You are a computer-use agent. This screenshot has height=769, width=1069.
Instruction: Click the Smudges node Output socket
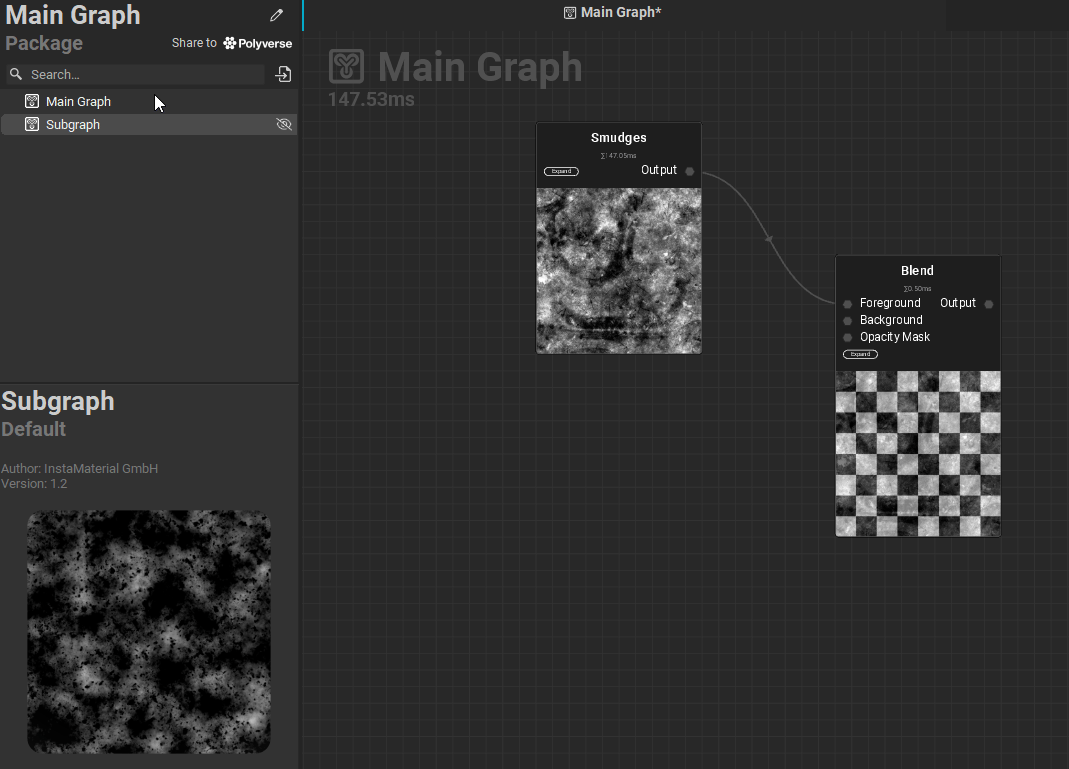(690, 171)
